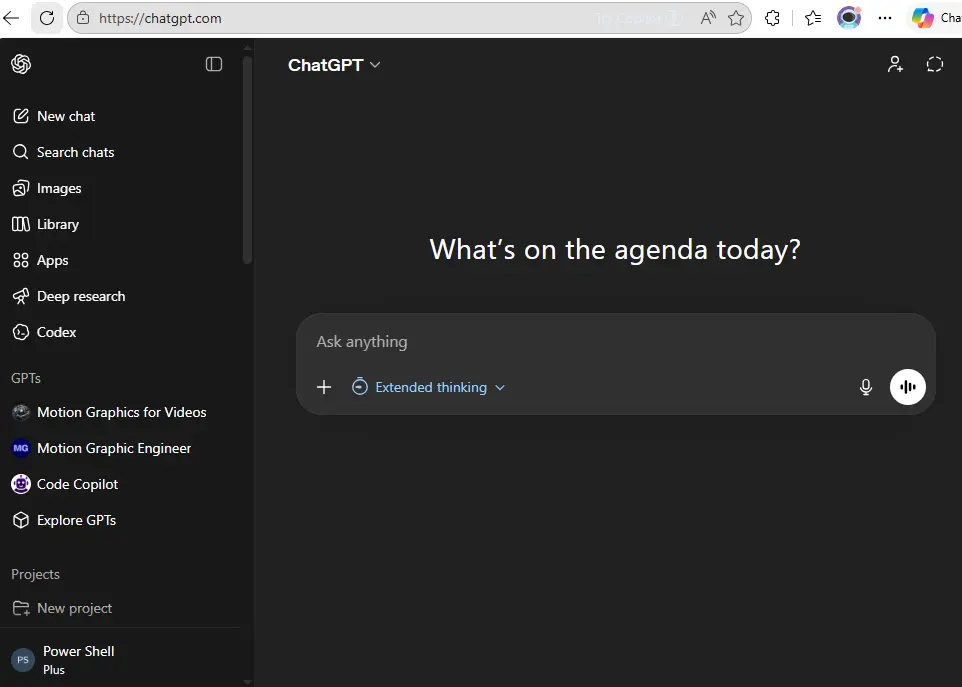Reload the page with refresh icon
The width and height of the screenshot is (962, 687).
(47, 18)
